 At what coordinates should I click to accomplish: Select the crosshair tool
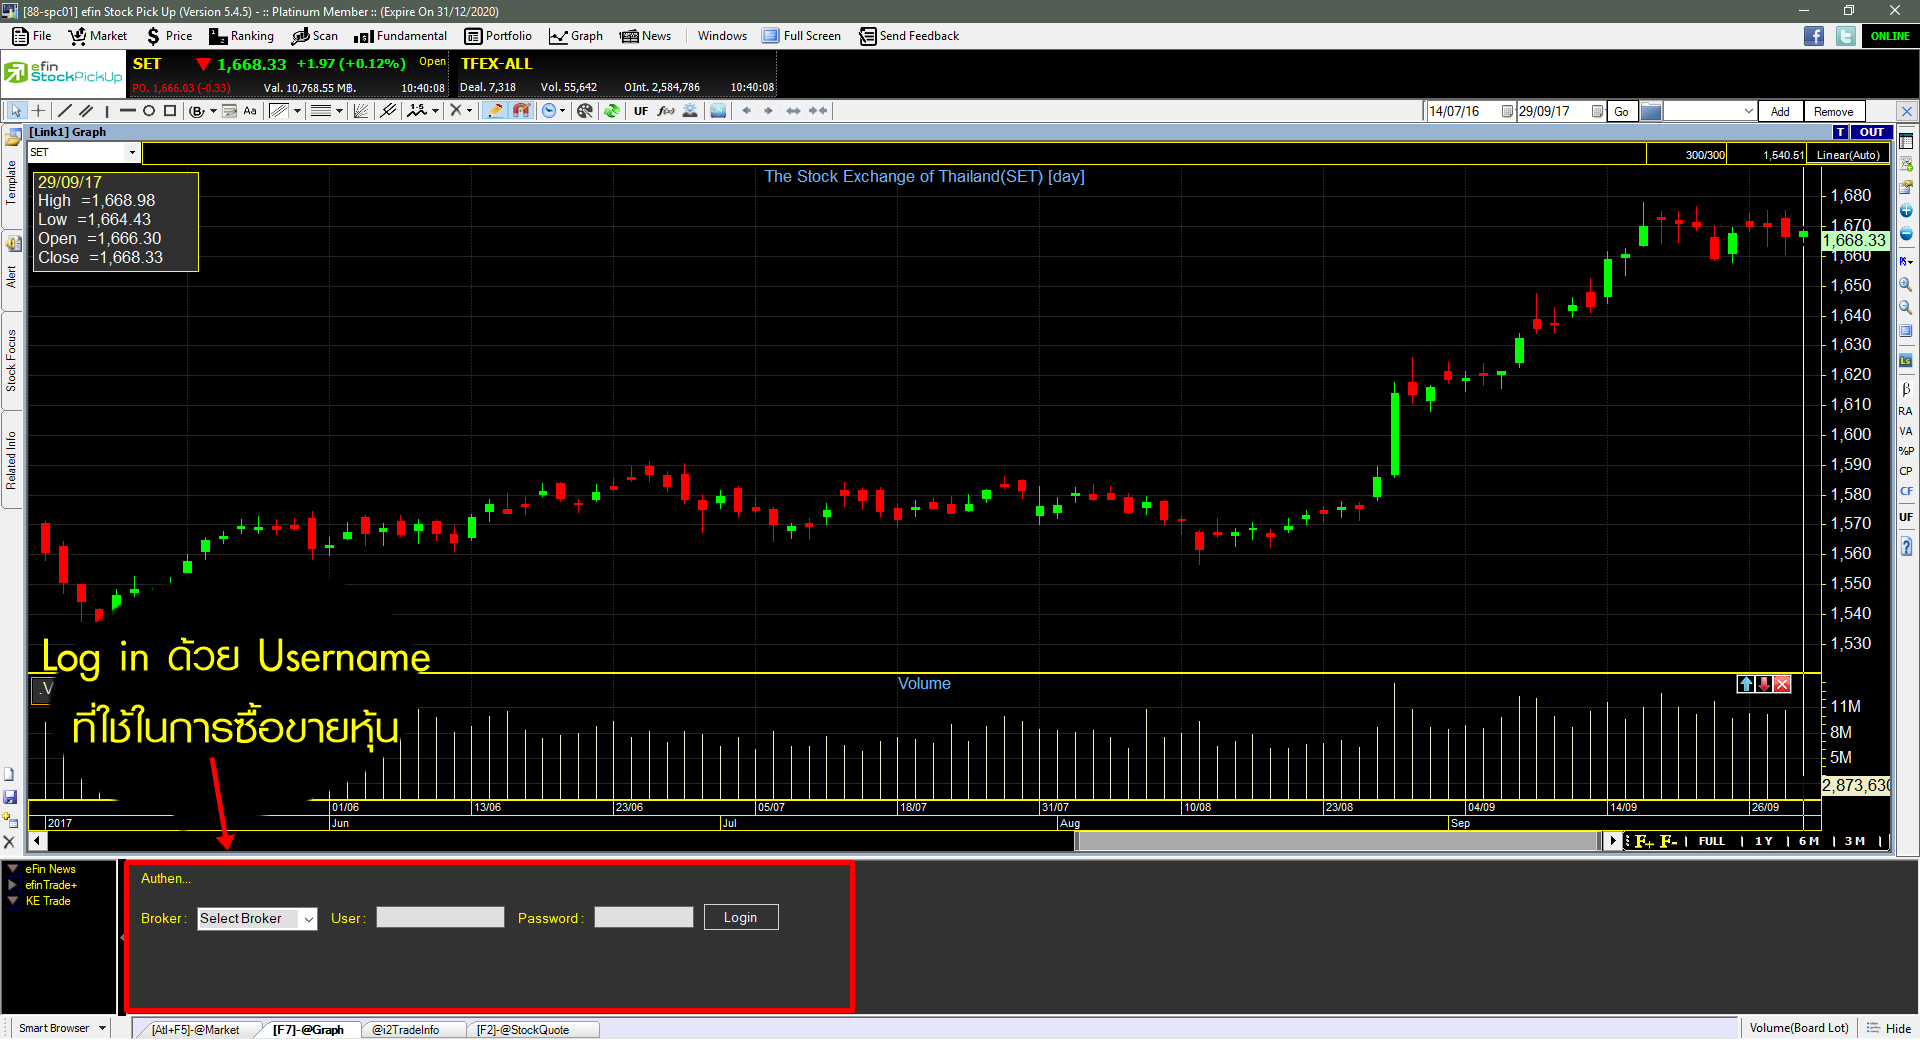coord(38,111)
